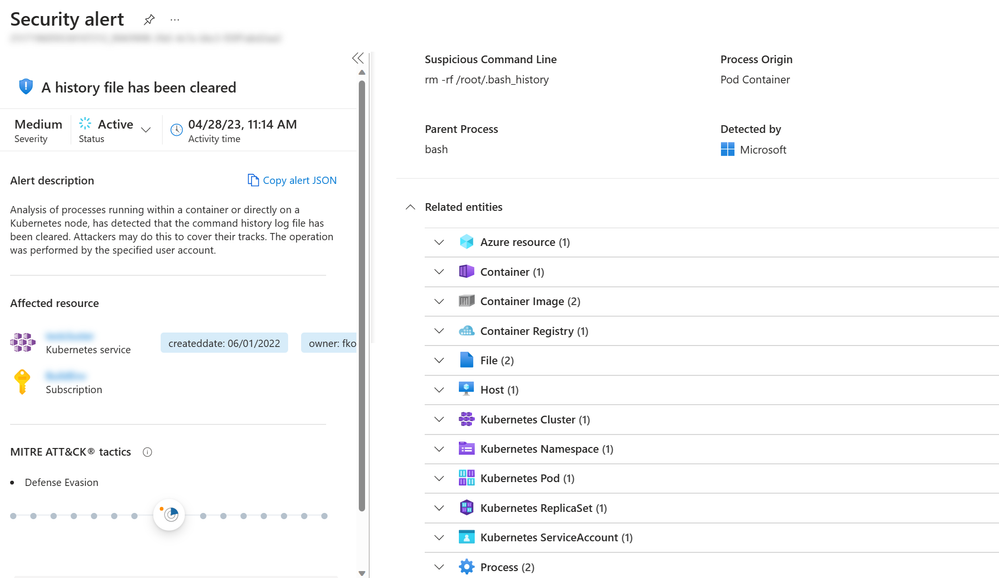Expand the Container Image entity row

439,301
